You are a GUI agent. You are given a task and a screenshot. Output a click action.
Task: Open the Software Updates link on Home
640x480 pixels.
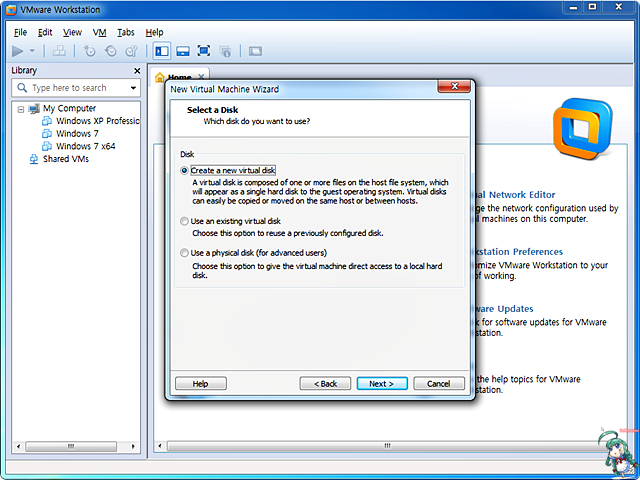pyautogui.click(x=504, y=309)
